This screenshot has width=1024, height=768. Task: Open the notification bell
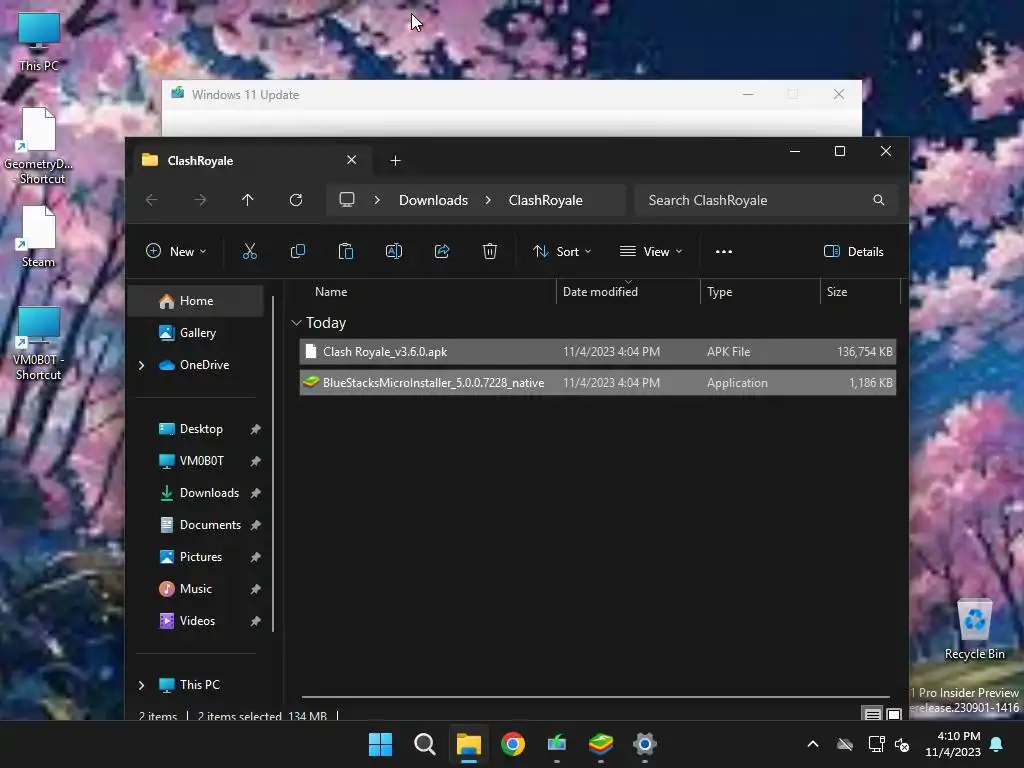pyautogui.click(x=997, y=744)
